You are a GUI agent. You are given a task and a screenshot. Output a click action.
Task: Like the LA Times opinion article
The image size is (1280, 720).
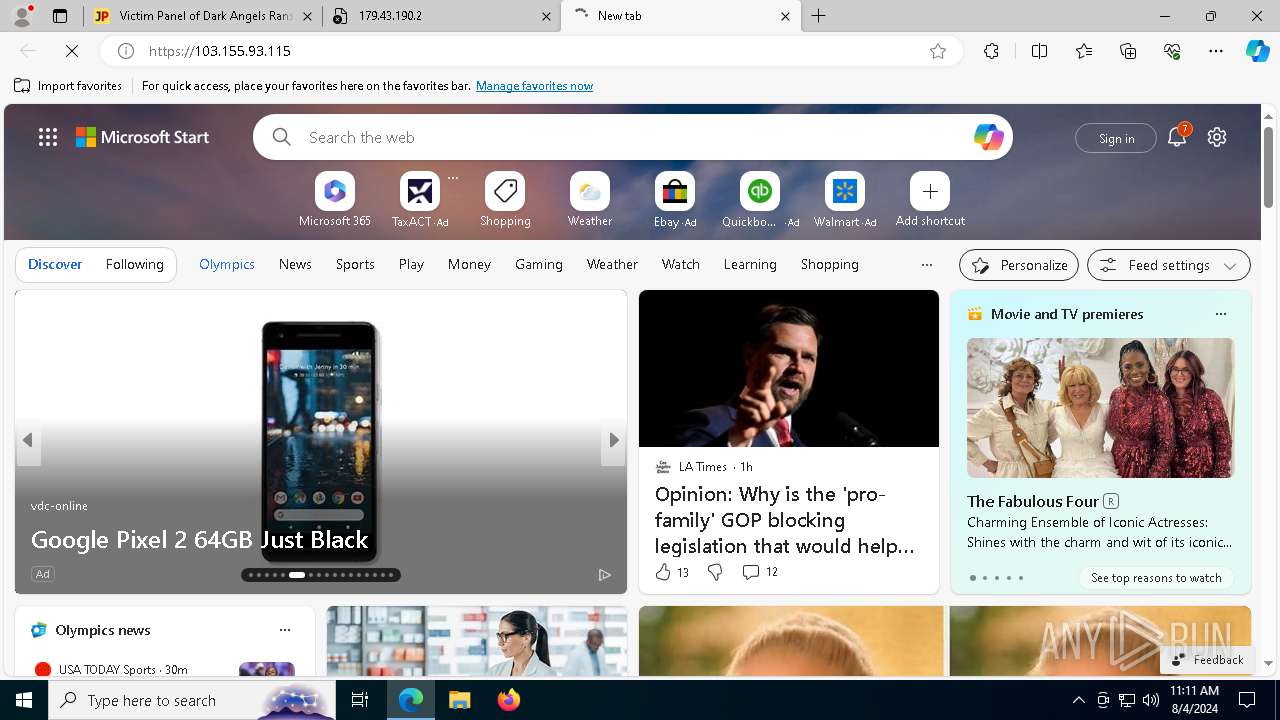click(x=672, y=572)
